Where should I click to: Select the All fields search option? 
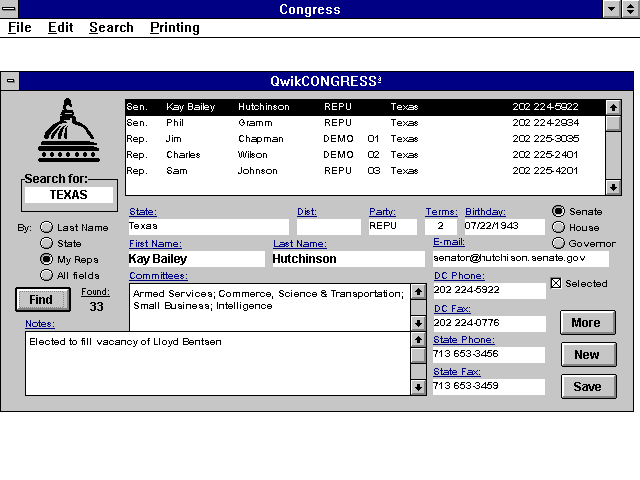pyautogui.click(x=46, y=275)
